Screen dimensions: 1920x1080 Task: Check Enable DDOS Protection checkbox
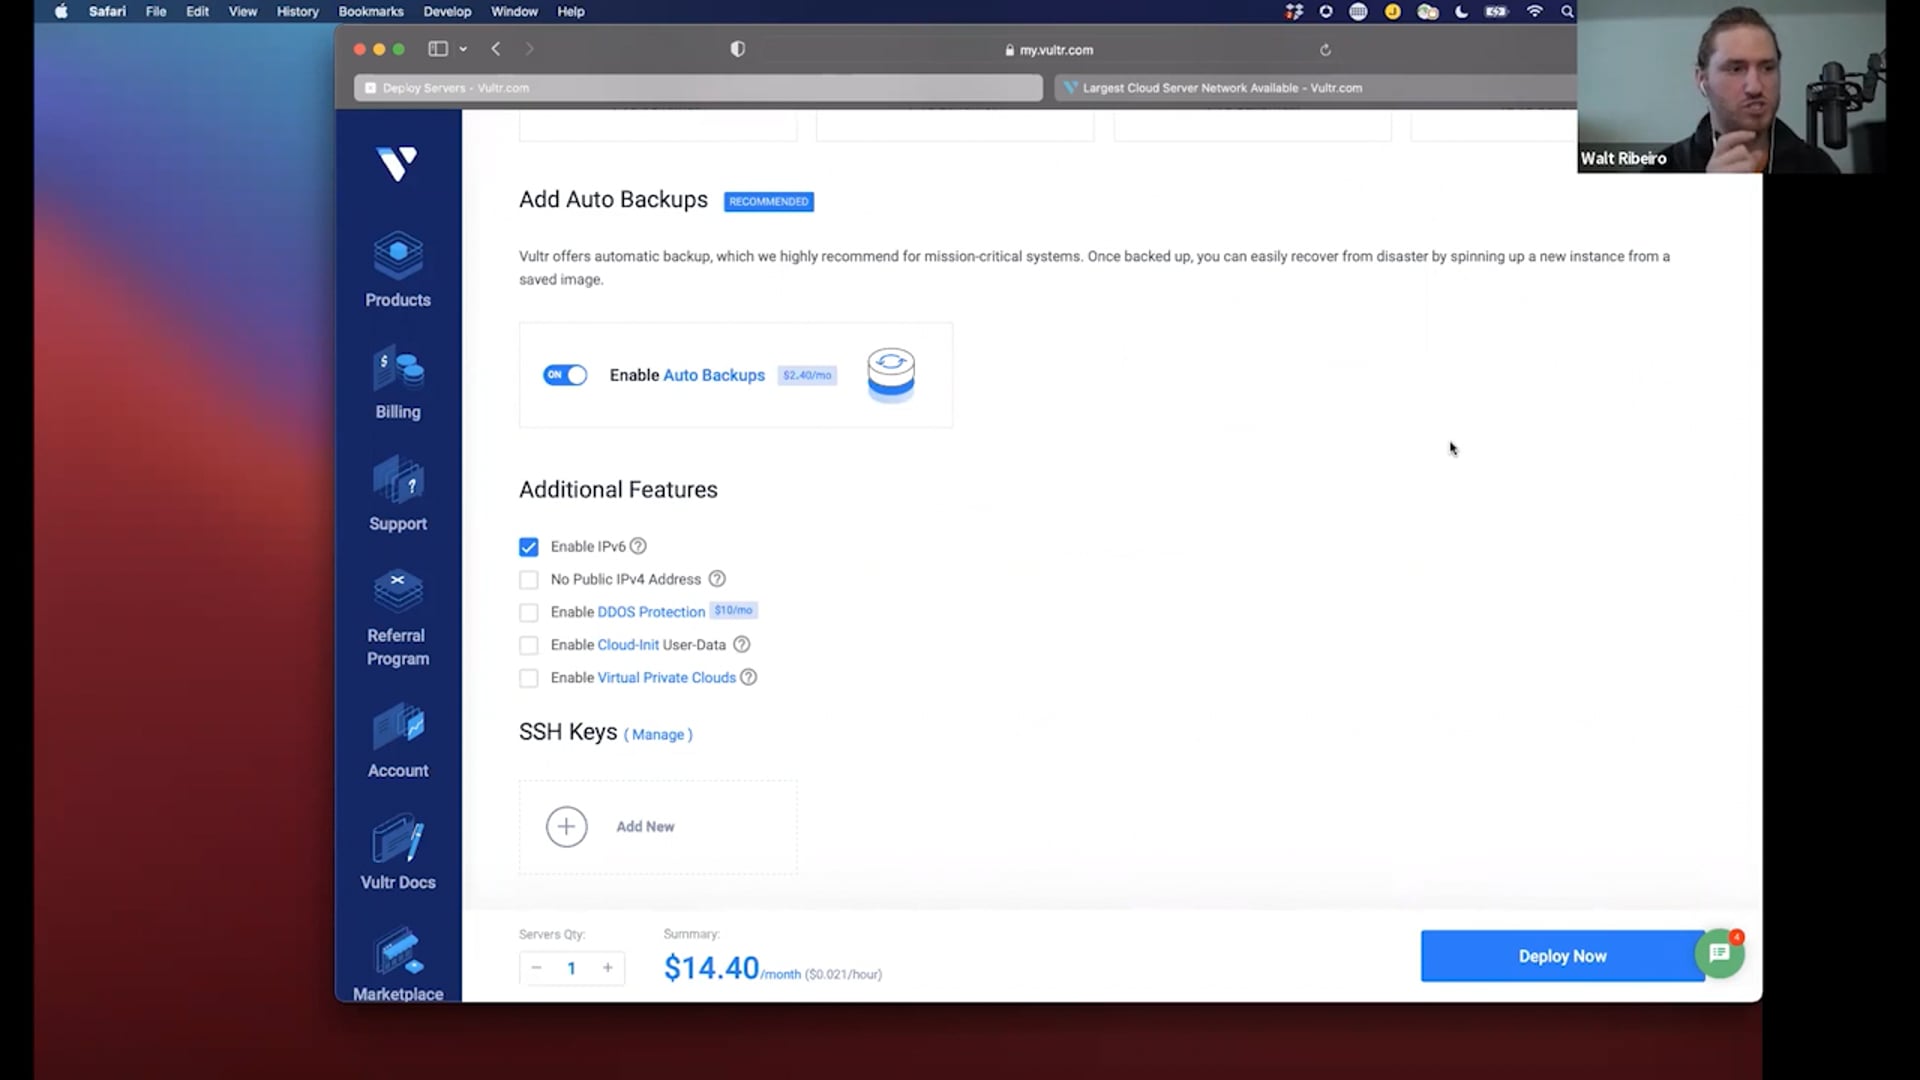(529, 612)
